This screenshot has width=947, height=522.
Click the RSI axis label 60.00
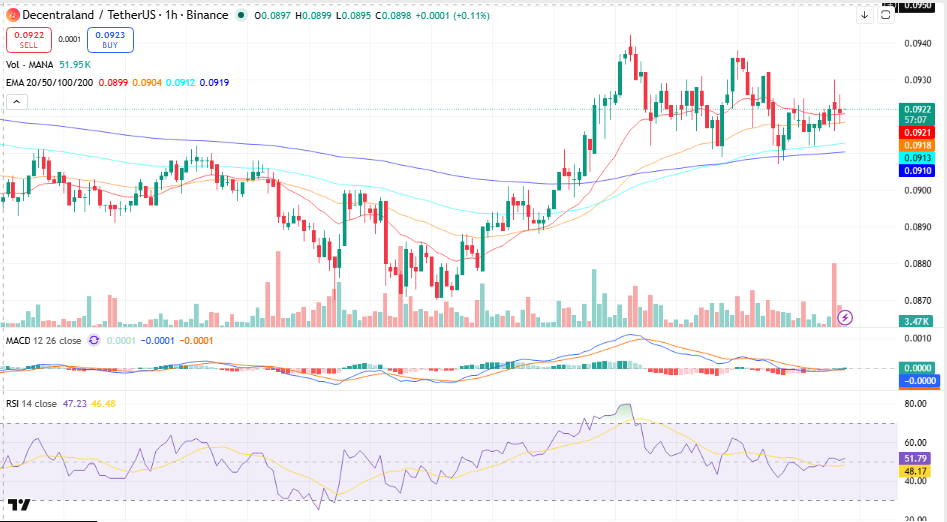click(916, 443)
